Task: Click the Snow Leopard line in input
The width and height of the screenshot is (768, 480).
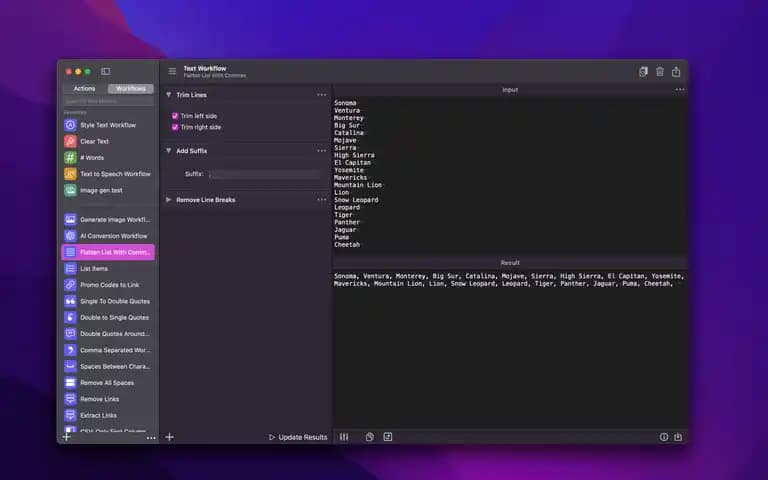Action: pos(356,200)
